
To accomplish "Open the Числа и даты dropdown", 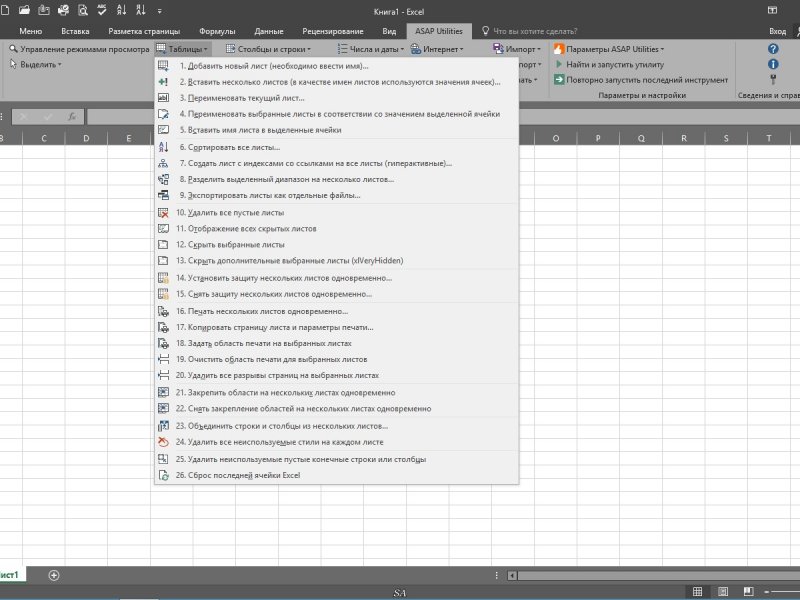I will tap(371, 49).
